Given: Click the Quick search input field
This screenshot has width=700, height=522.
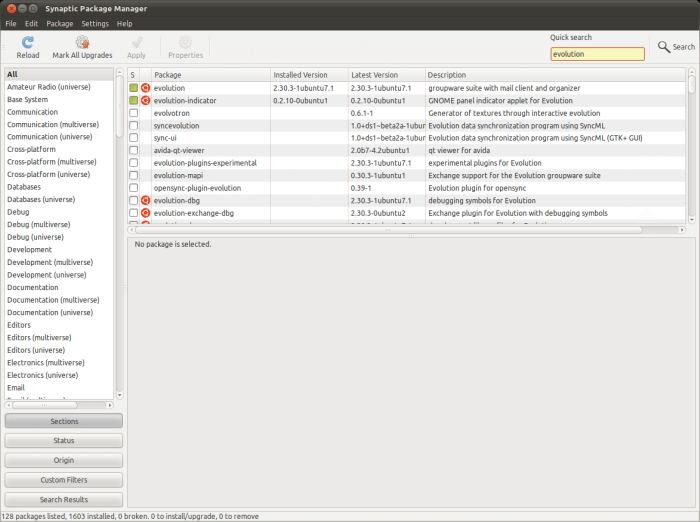Looking at the screenshot, I should pos(597,54).
